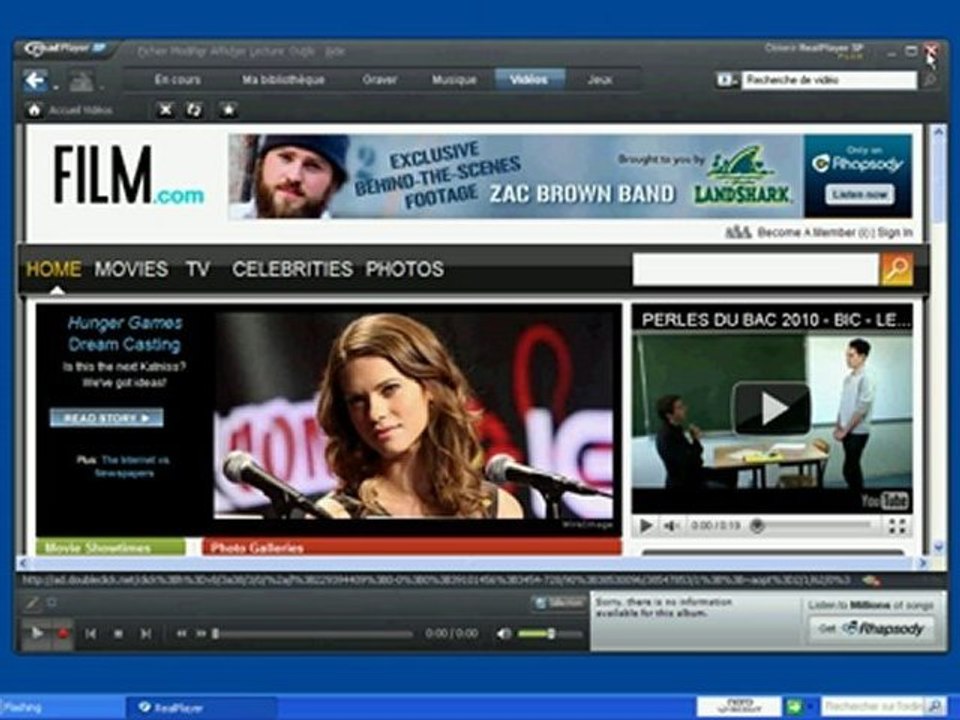This screenshot has height=720, width=960.
Task: Click the Listen now Rhapsody ad button
Action: pyautogui.click(x=860, y=195)
